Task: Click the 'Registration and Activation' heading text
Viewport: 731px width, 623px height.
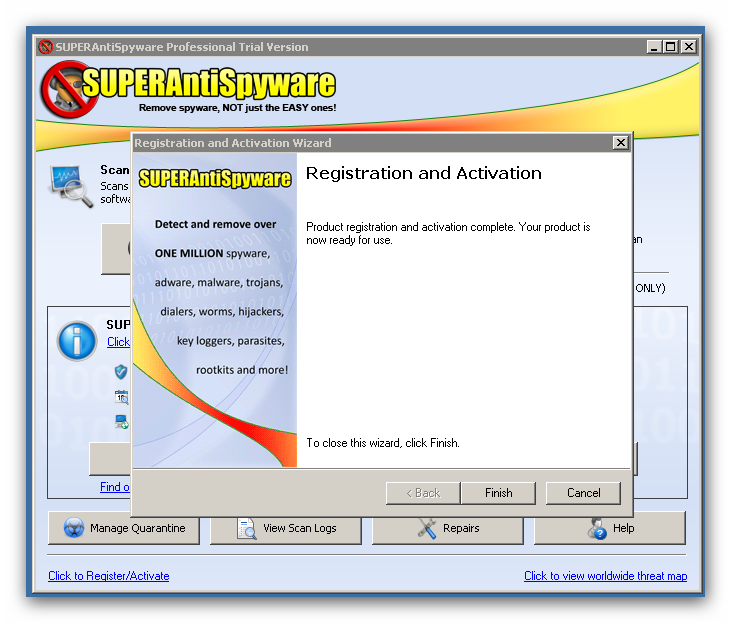Action: [423, 173]
